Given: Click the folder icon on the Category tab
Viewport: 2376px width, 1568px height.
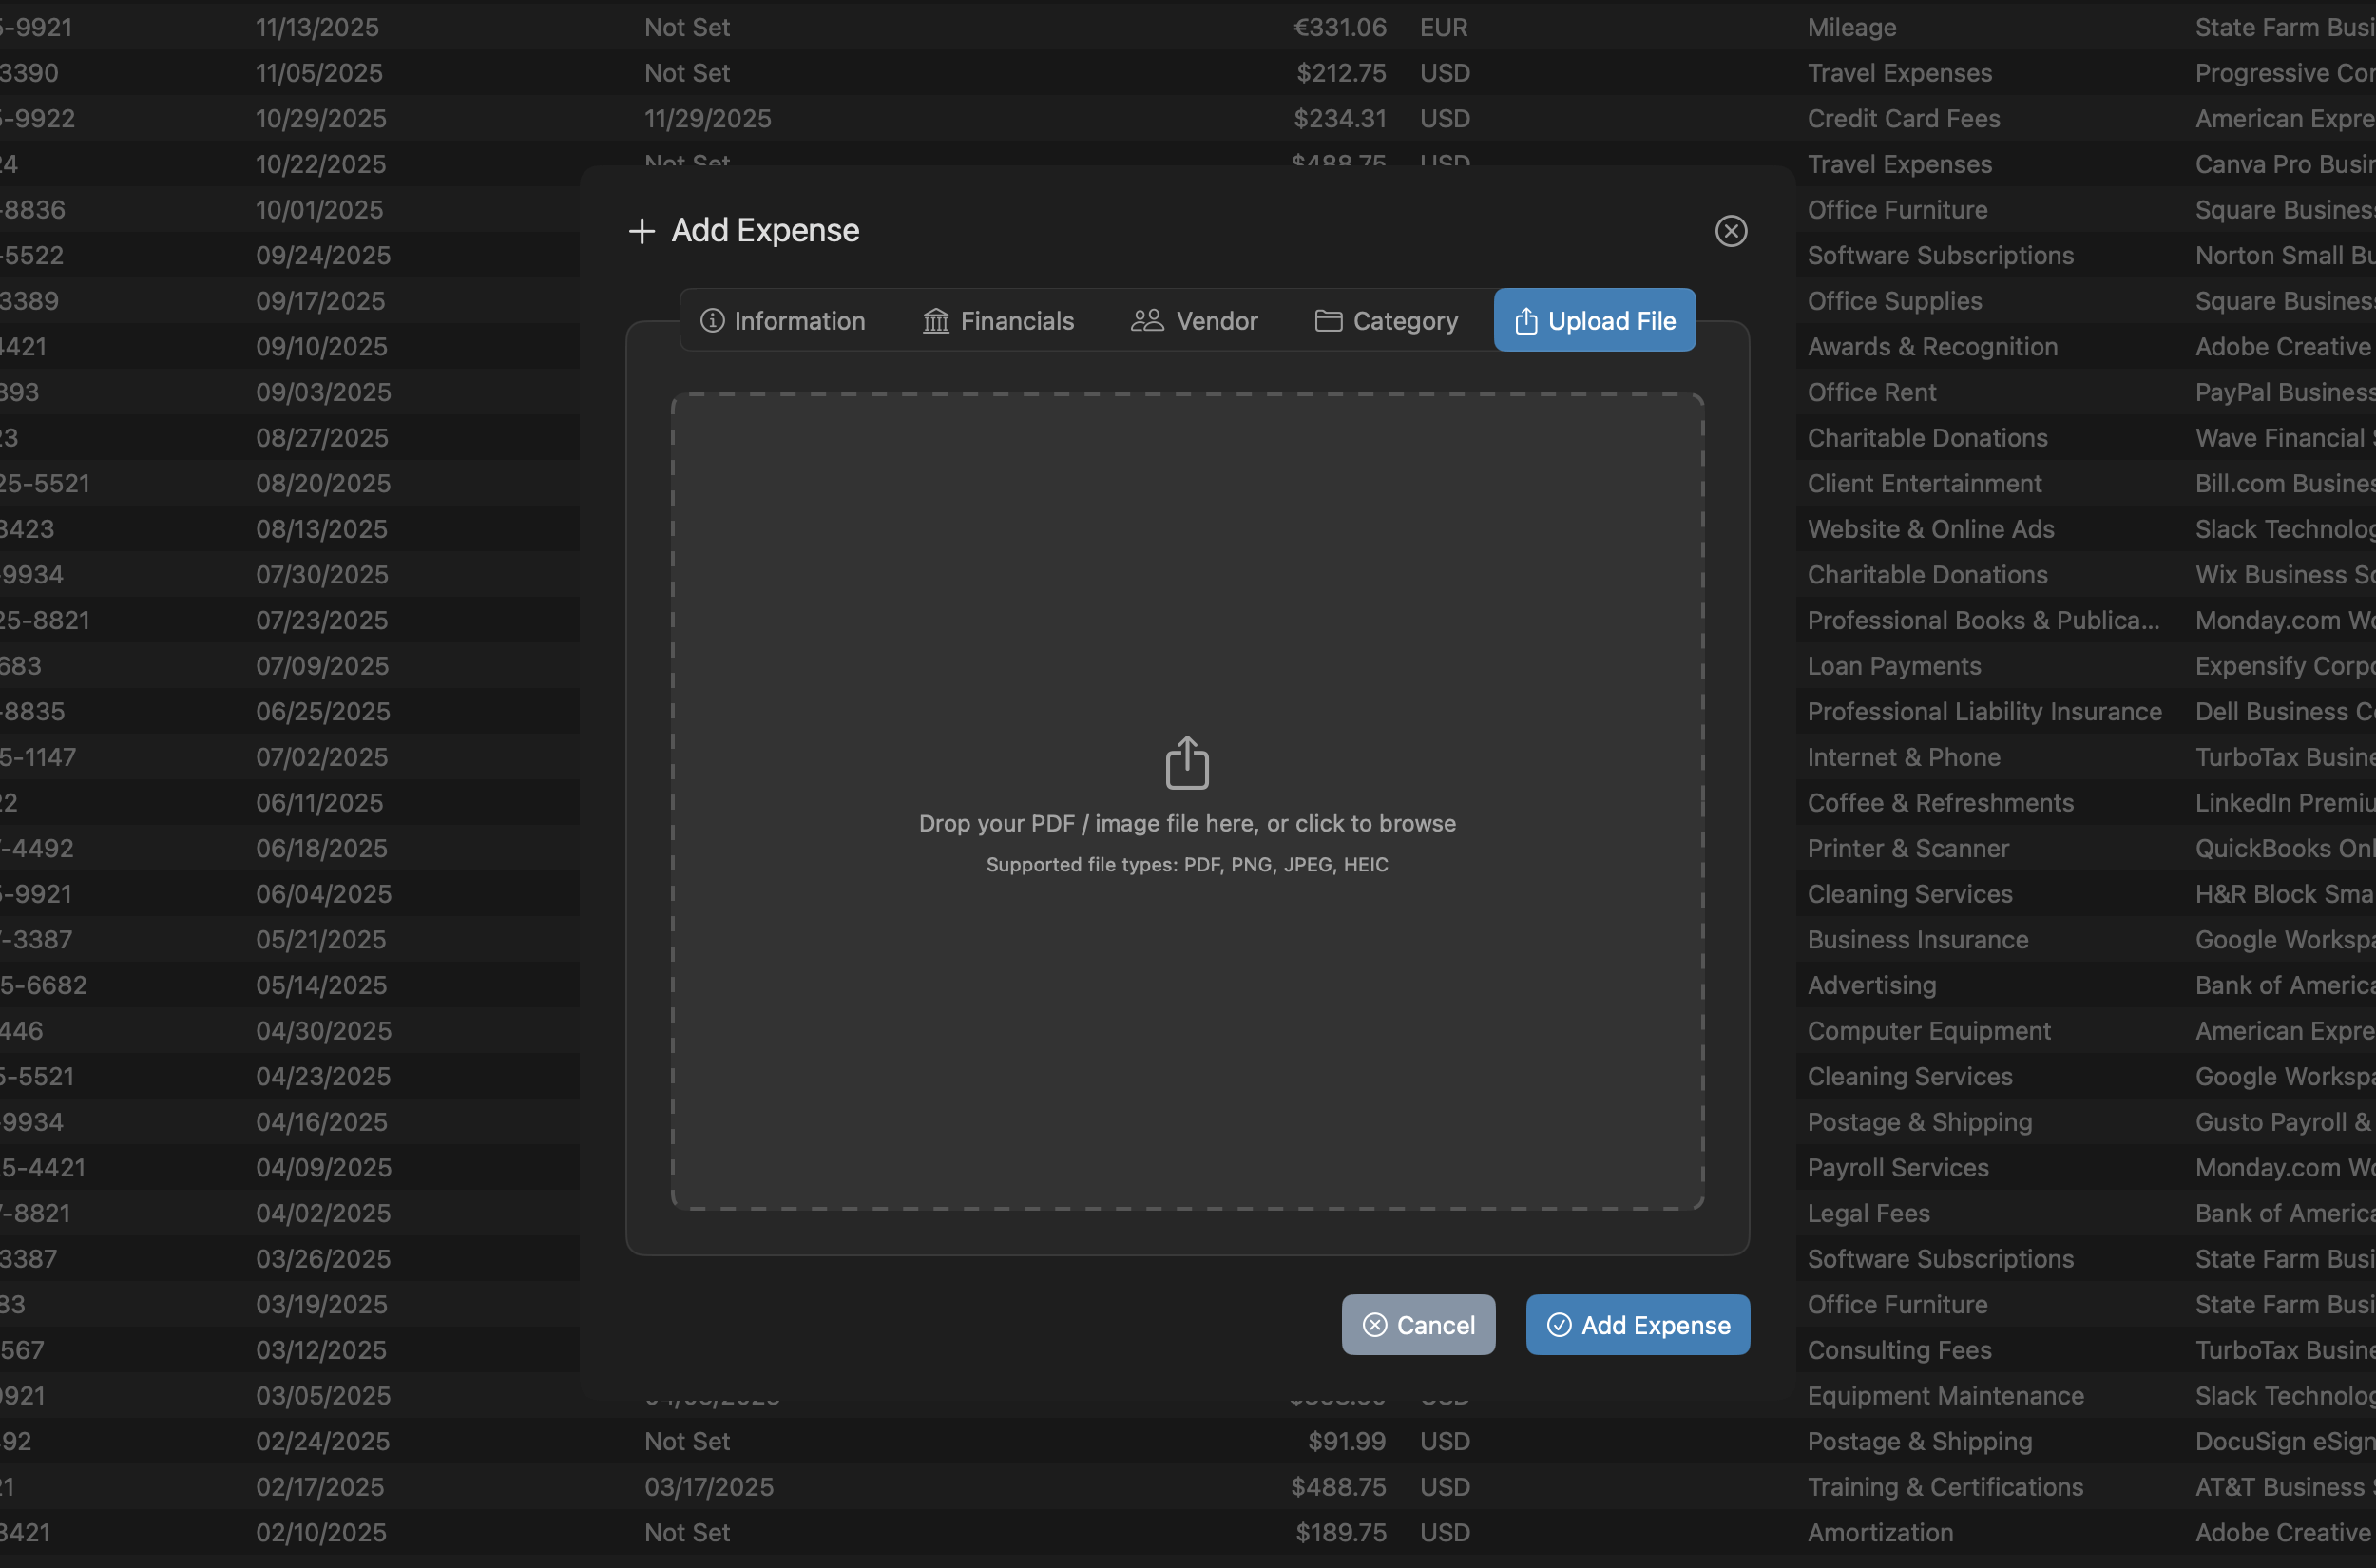Looking at the screenshot, I should click(1328, 320).
